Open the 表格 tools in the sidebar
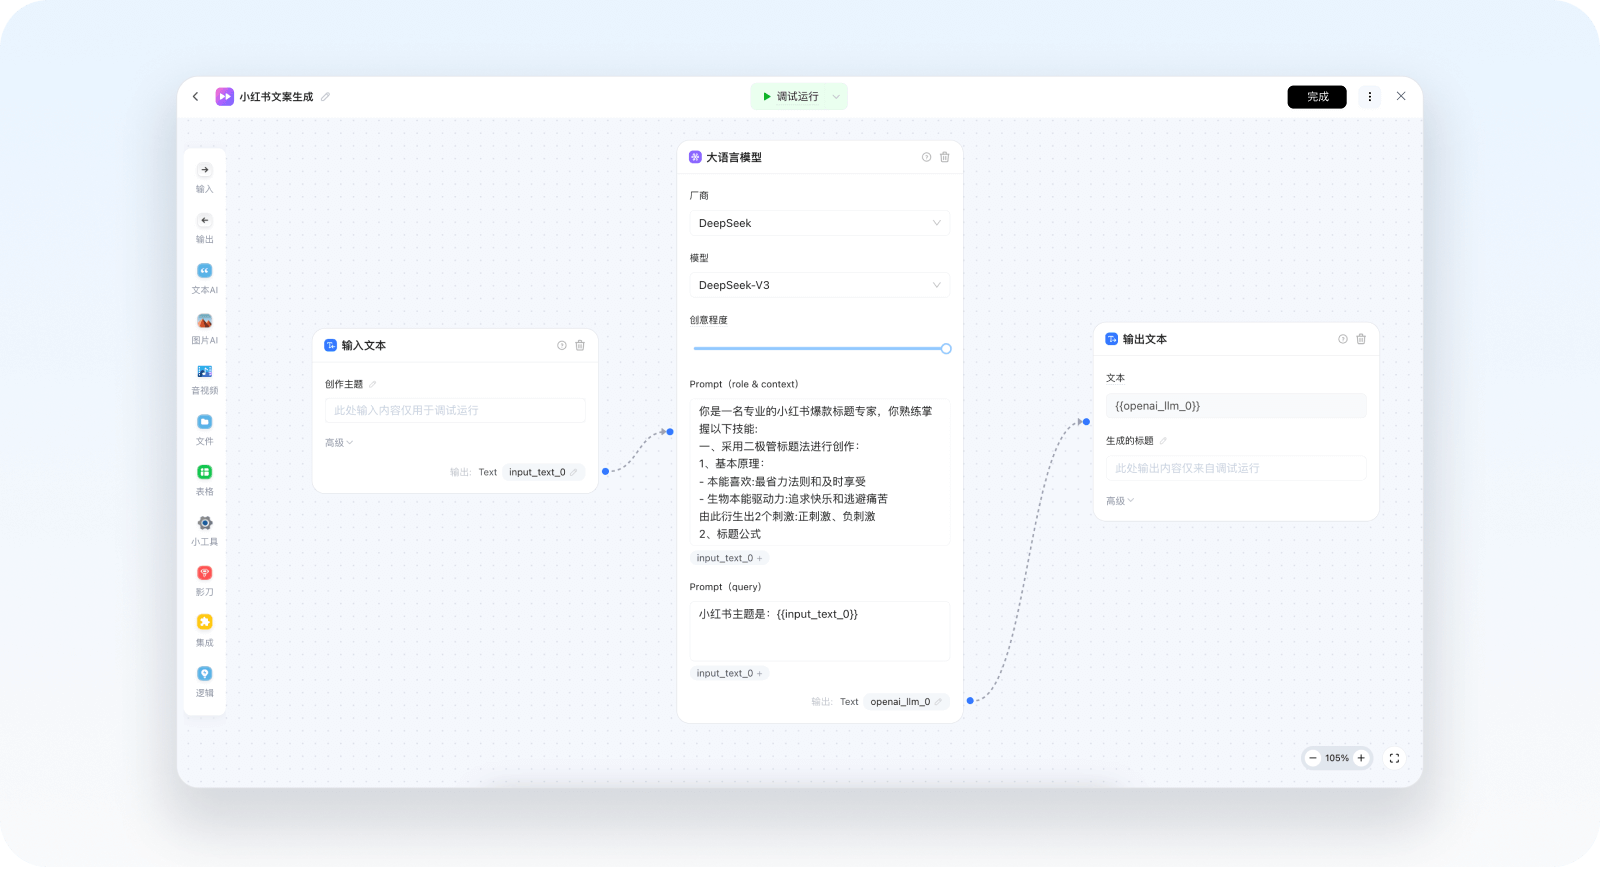Screen dimensions: 1600x889 pos(204,472)
